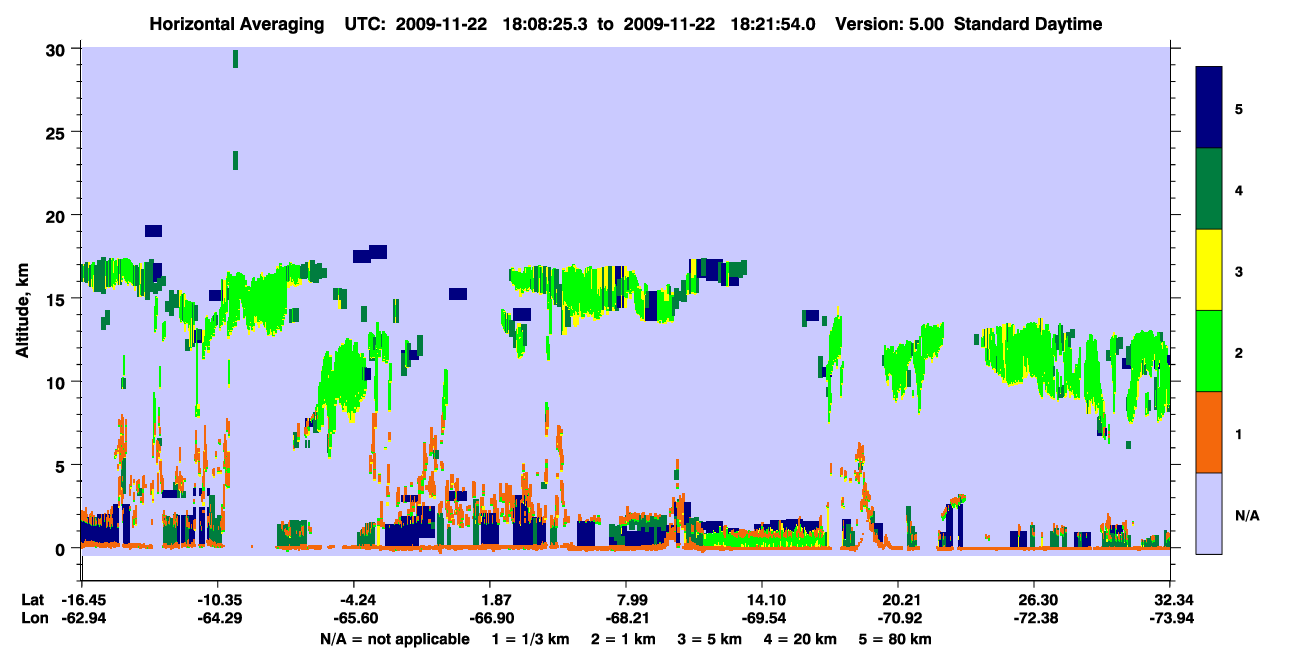Screen dimensions: 1300x667
Task: Click longitude value -70.92
Action: (x=899, y=618)
